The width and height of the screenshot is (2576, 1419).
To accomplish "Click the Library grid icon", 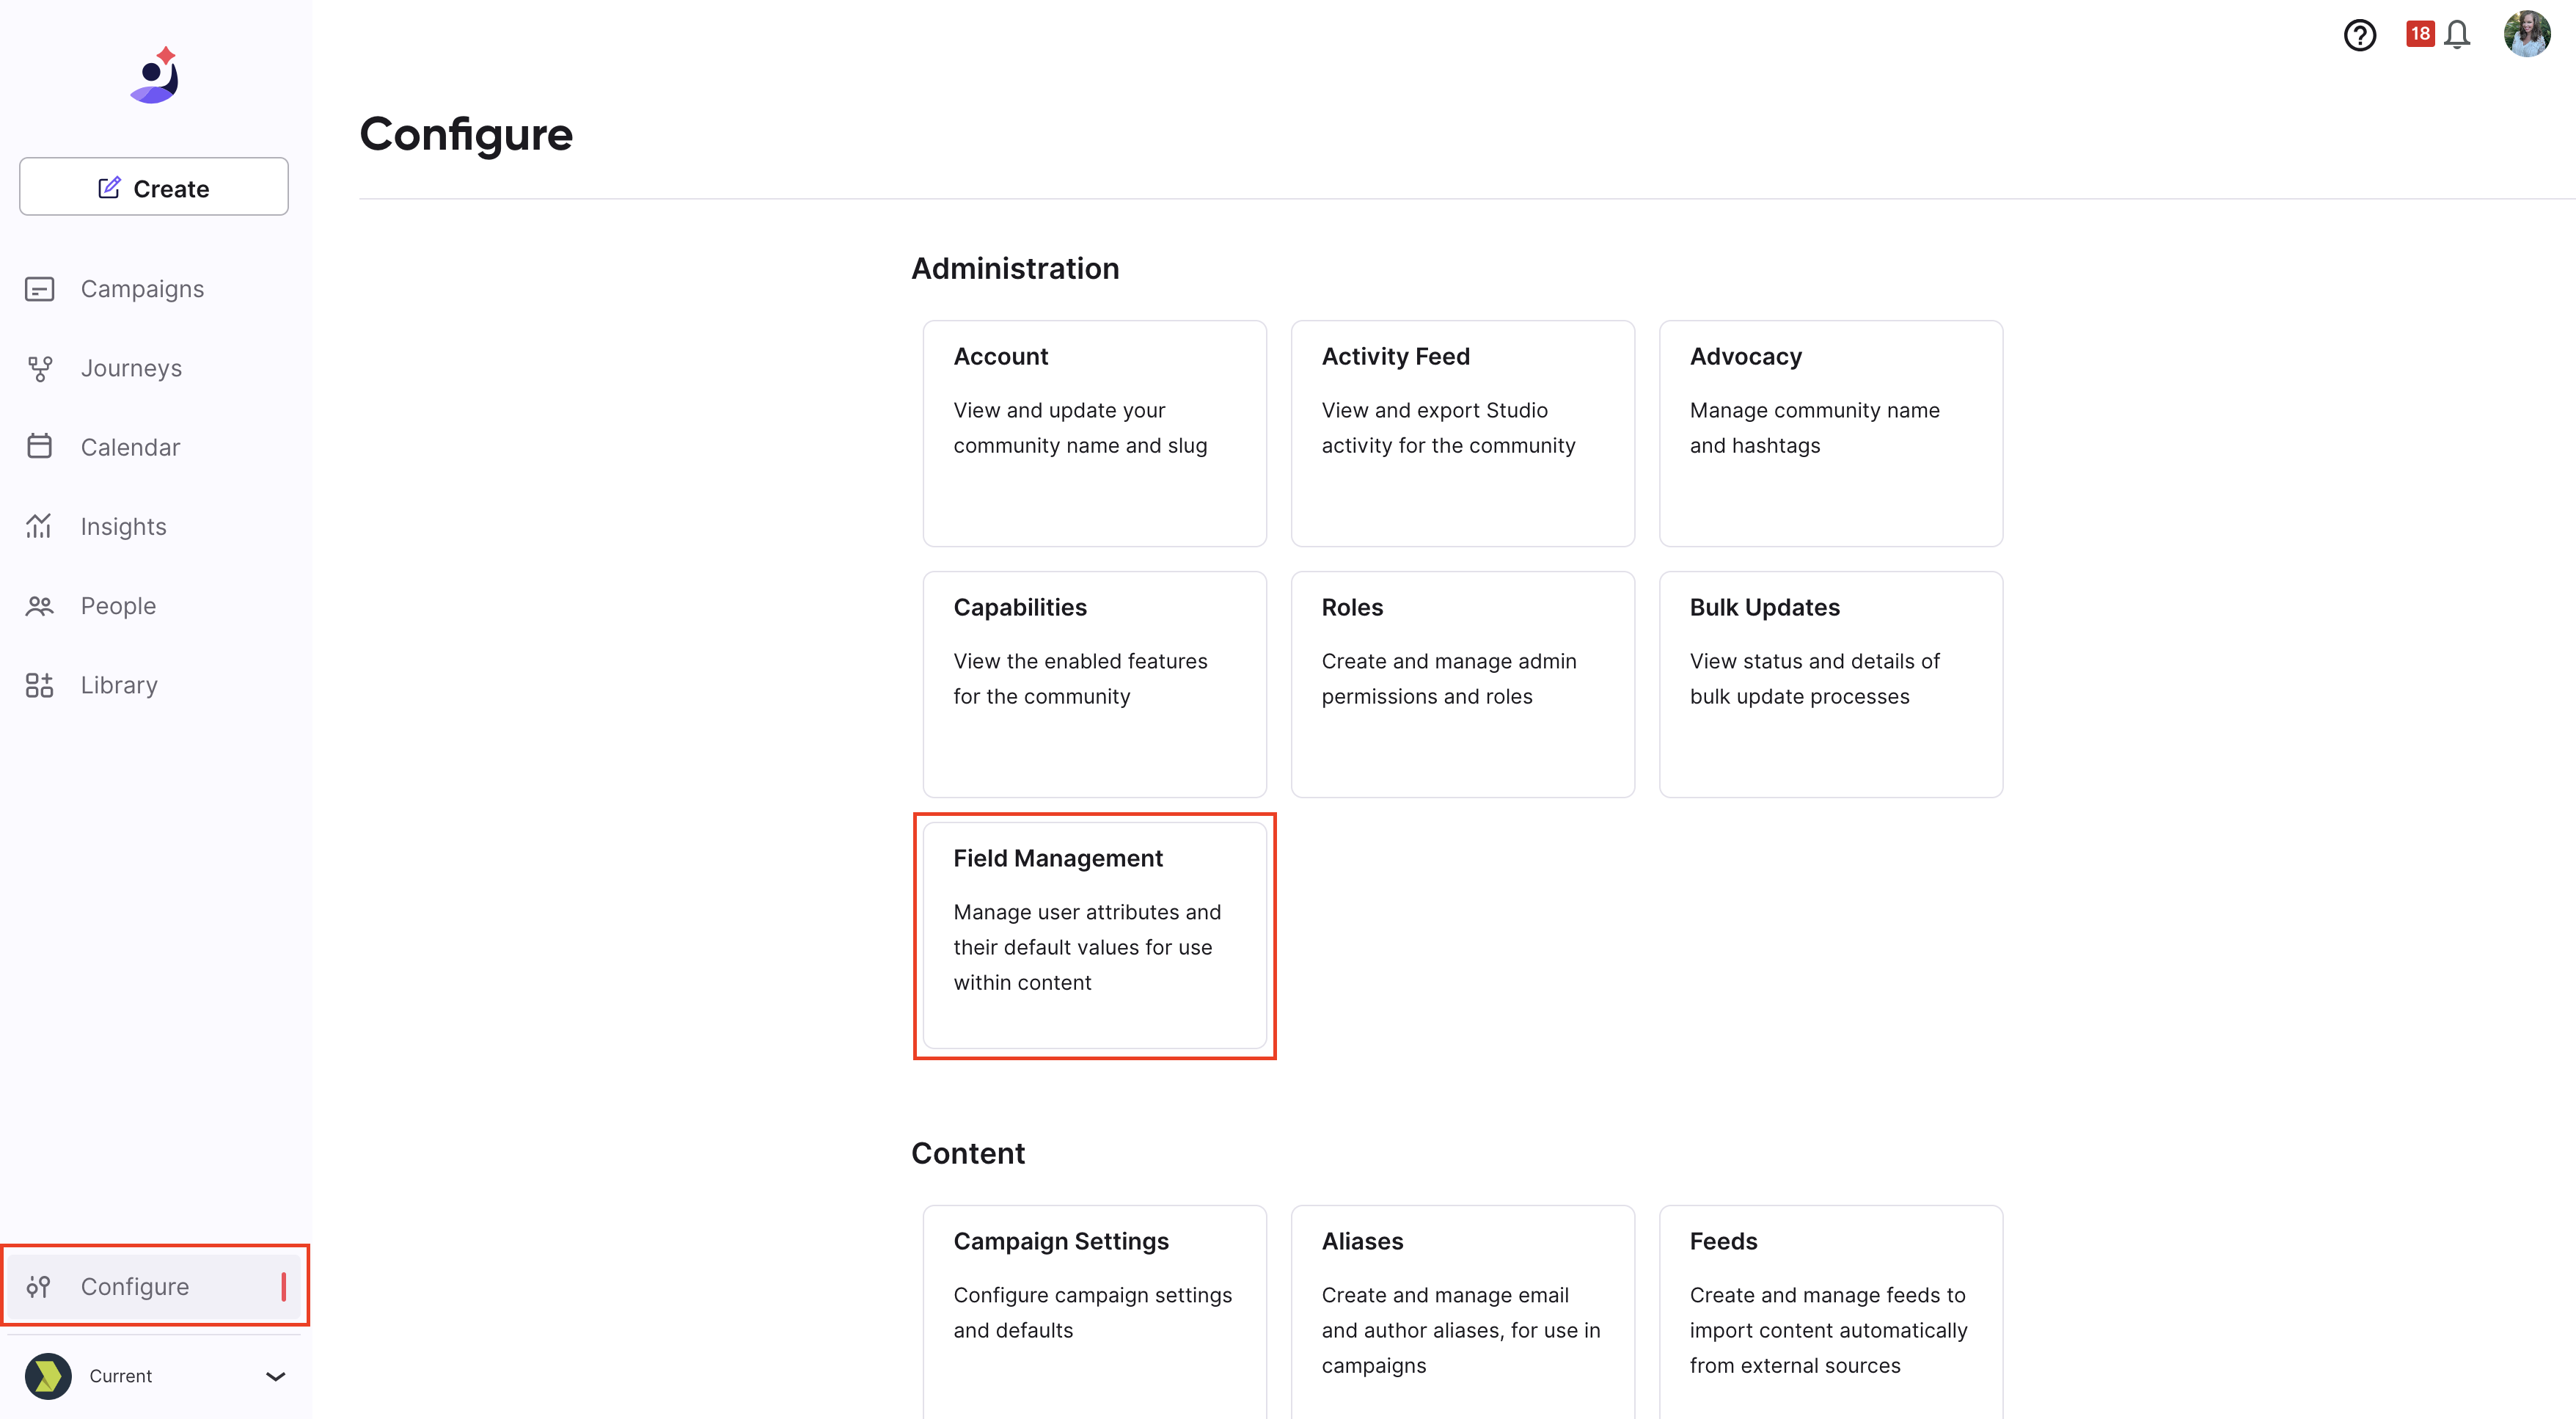I will 39,685.
